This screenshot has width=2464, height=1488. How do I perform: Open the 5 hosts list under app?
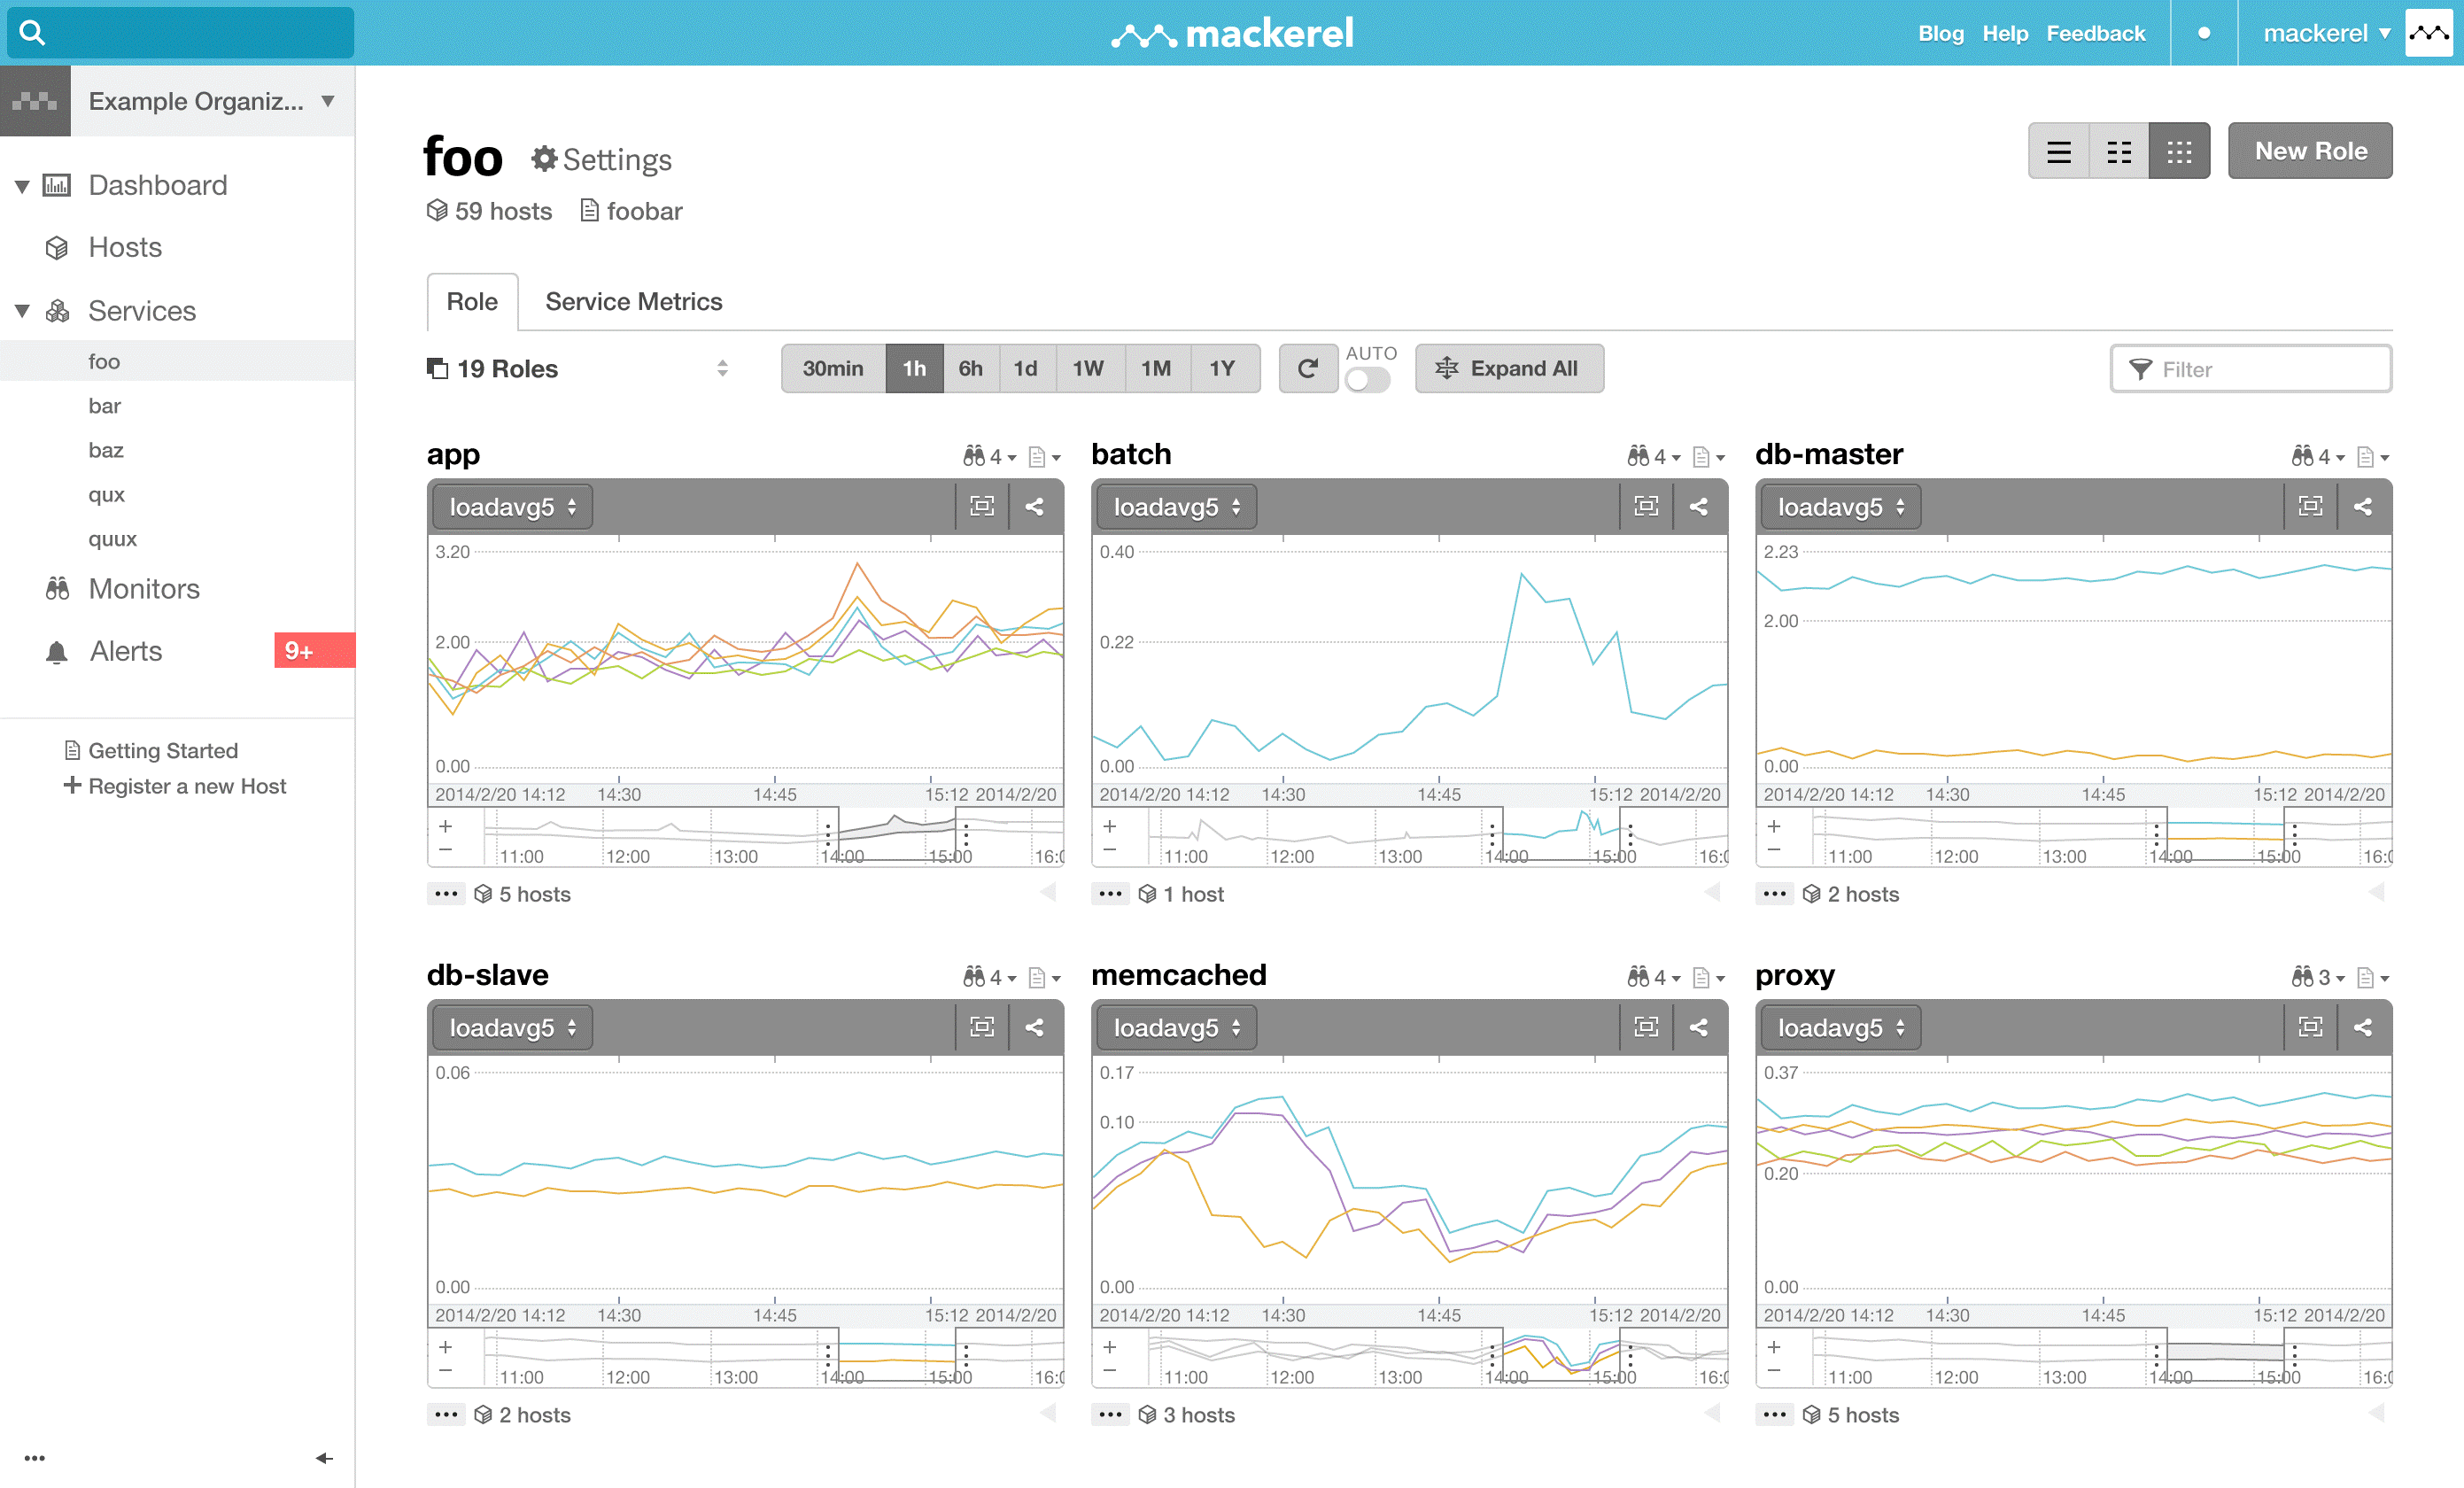[x=522, y=894]
